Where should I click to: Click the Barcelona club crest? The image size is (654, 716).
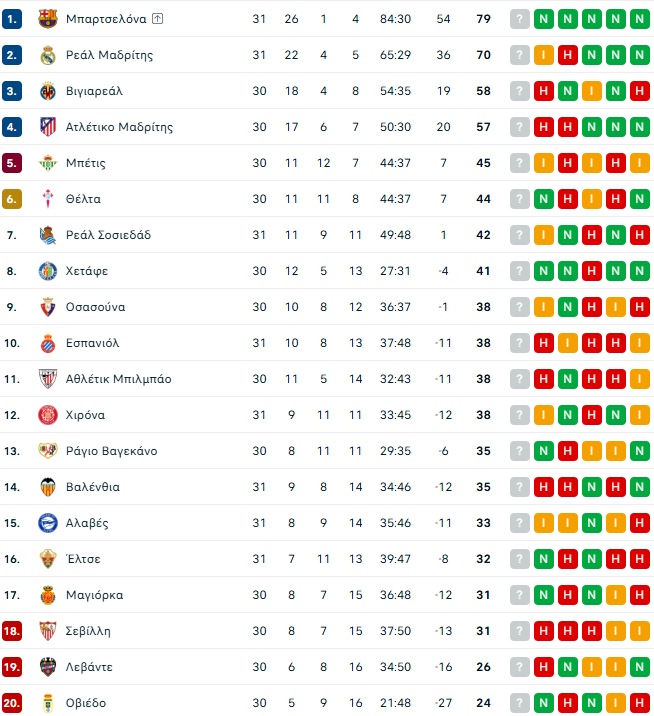47,19
